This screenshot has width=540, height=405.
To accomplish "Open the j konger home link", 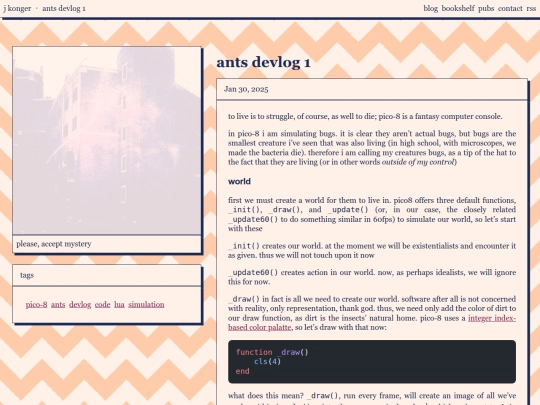I will (x=17, y=8).
